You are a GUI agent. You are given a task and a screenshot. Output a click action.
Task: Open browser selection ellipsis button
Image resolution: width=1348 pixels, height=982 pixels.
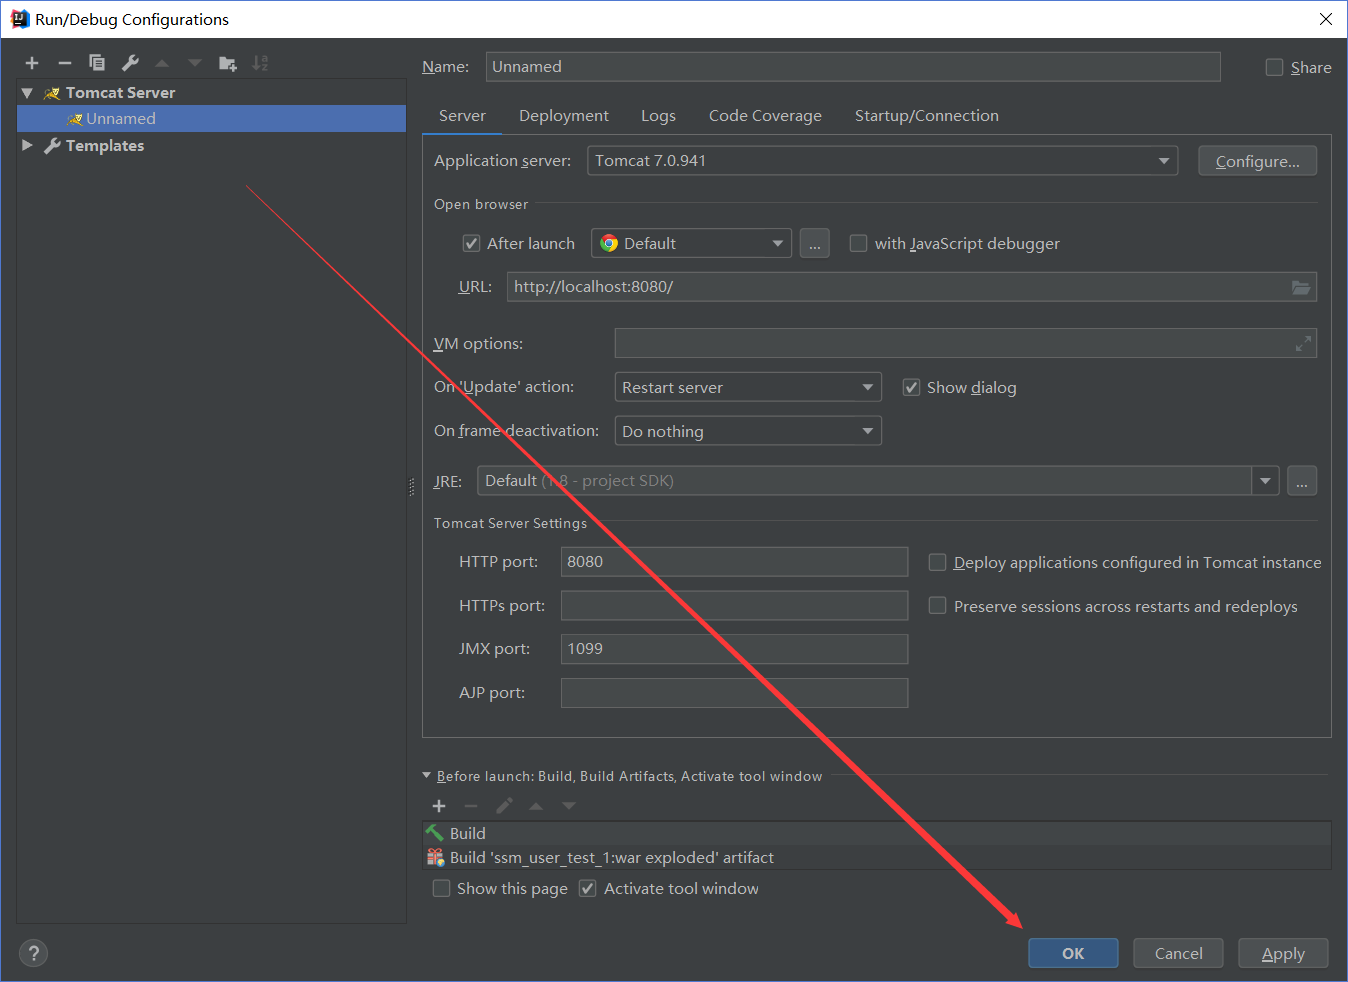pos(815,243)
